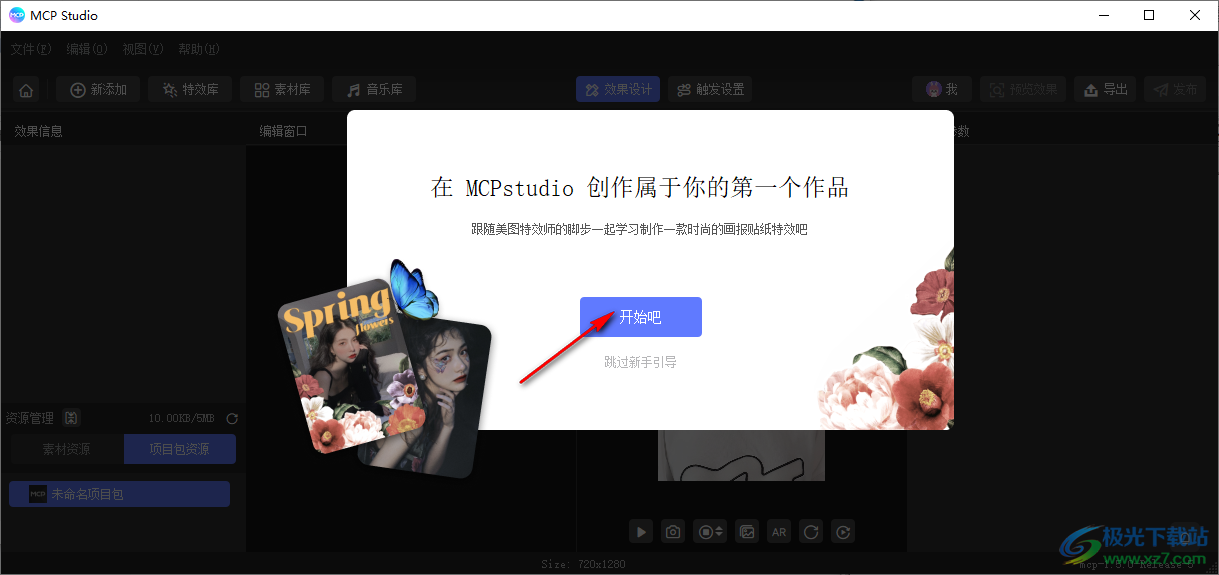The height and width of the screenshot is (575, 1219).
Task: Click the play preview button
Action: pos(641,532)
